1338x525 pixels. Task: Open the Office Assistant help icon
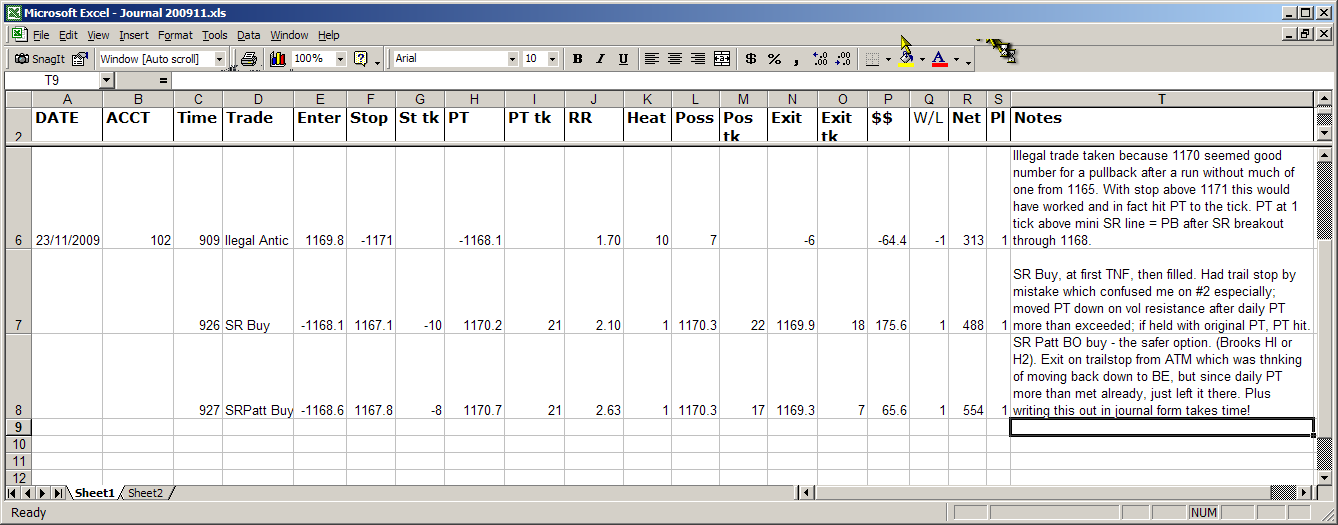click(361, 59)
